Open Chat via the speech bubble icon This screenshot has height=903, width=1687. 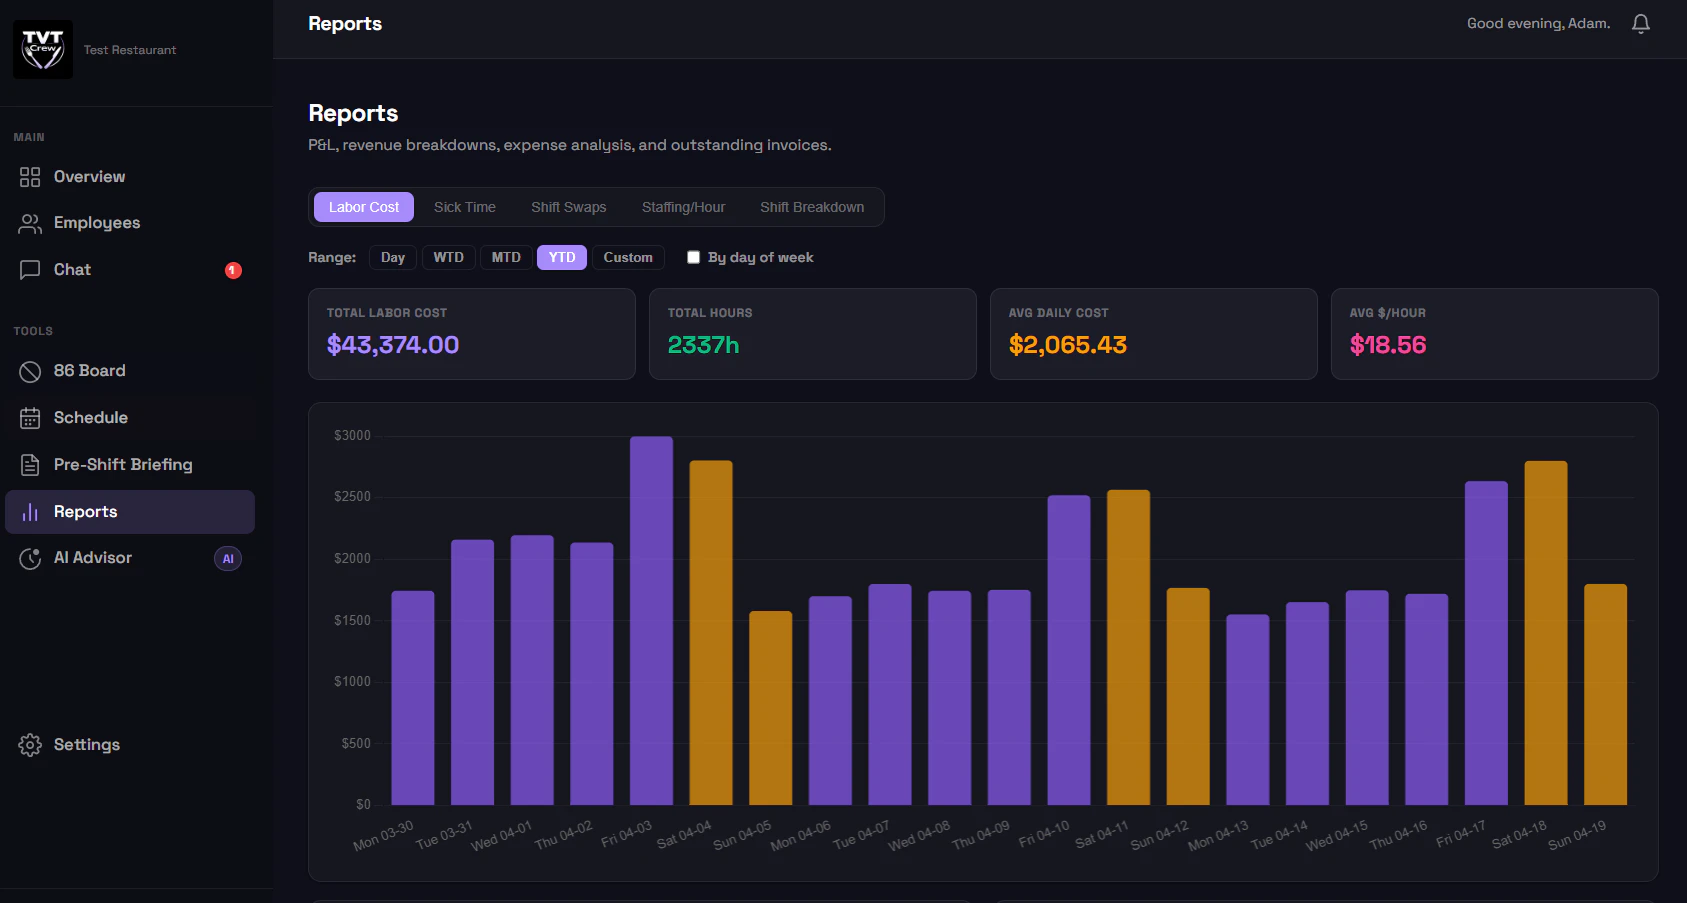[30, 270]
